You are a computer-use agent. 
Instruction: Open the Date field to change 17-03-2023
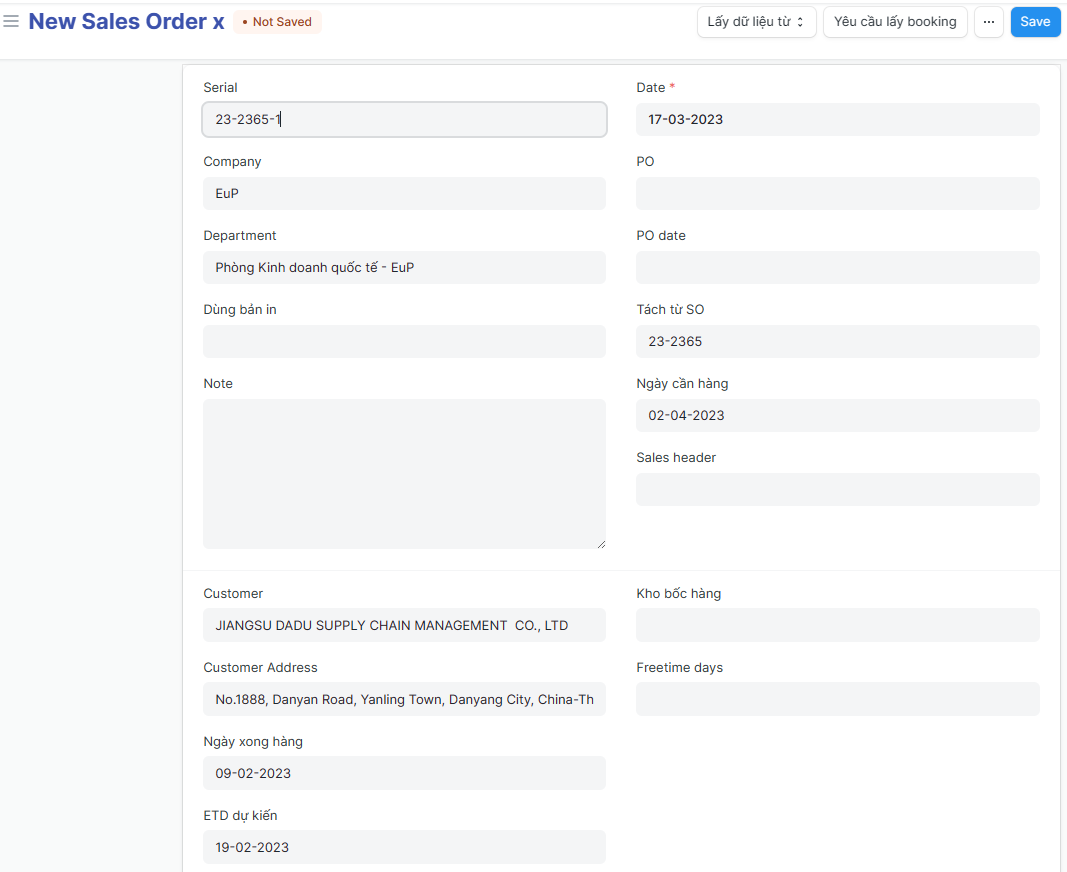click(837, 119)
